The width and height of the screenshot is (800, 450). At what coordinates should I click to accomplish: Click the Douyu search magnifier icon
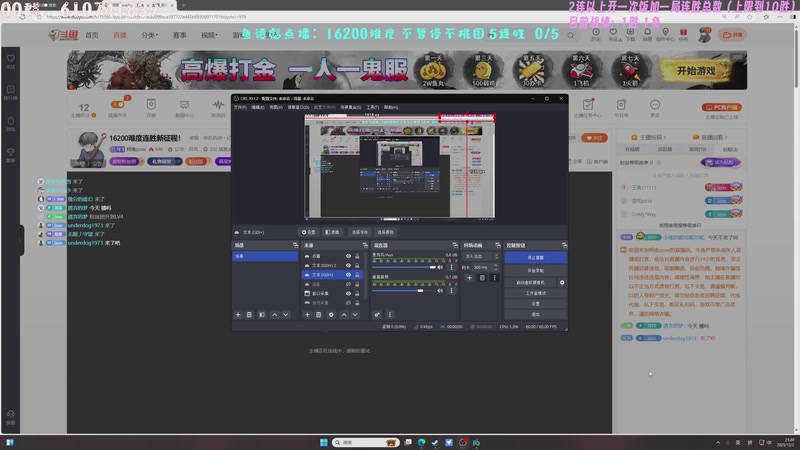click(x=570, y=35)
